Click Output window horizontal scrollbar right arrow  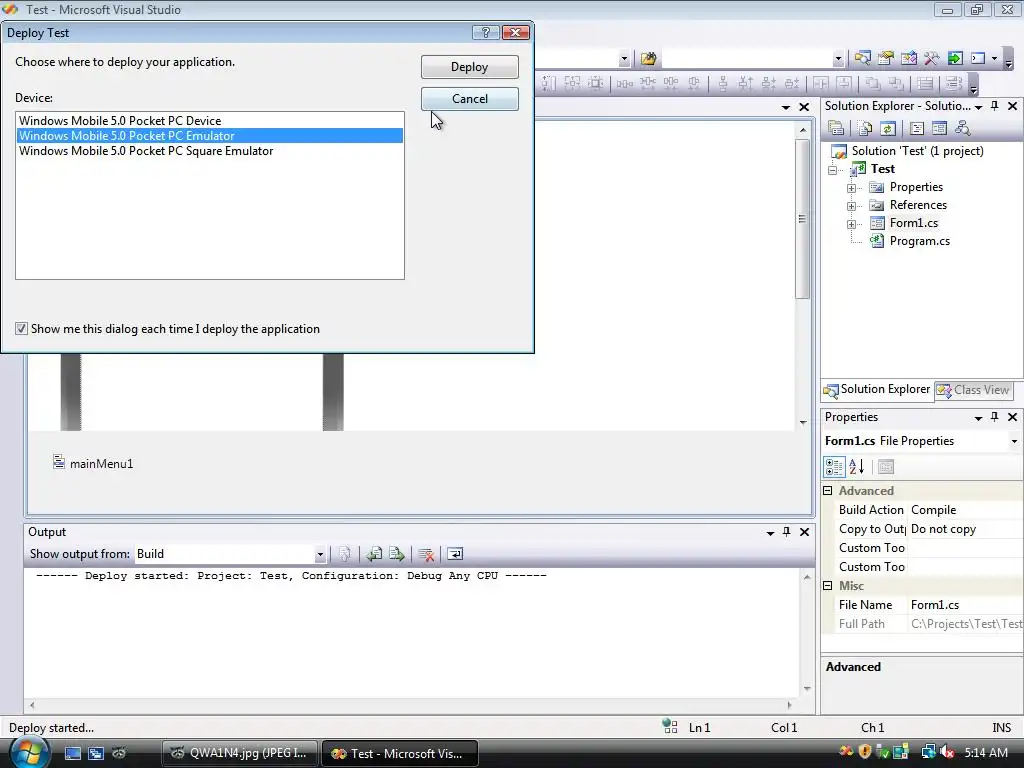tap(789, 705)
